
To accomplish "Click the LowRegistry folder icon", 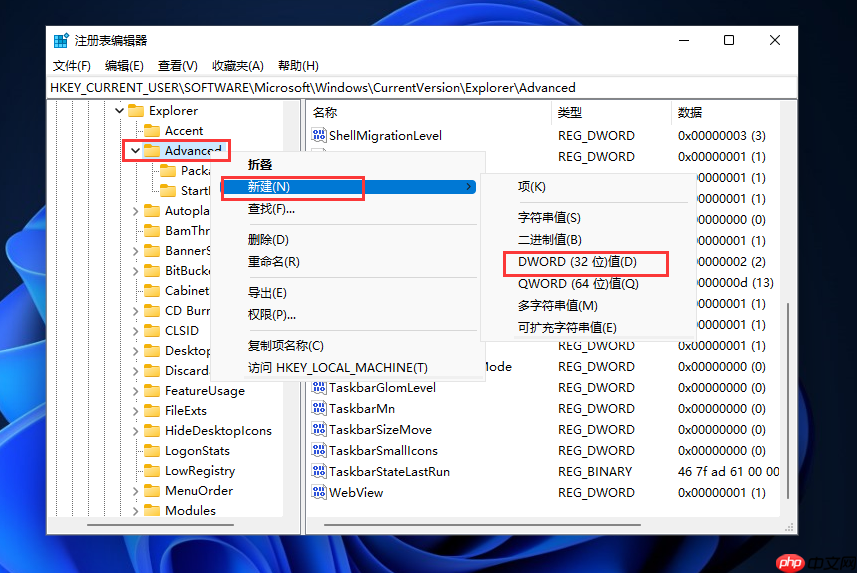I will (151, 471).
